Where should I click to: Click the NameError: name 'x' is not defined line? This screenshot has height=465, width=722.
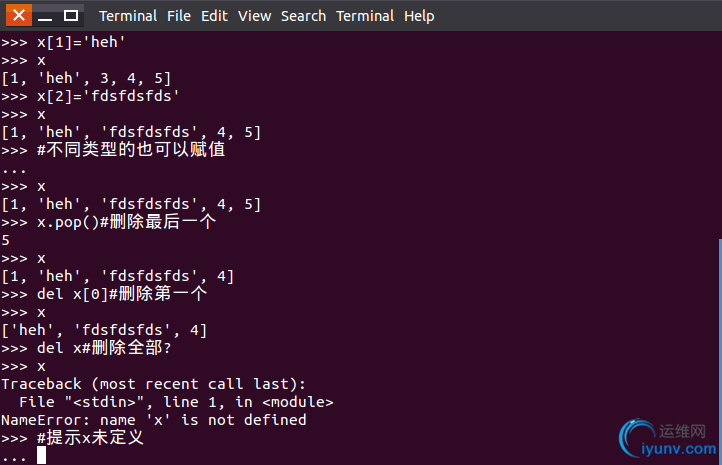pyautogui.click(x=154, y=420)
